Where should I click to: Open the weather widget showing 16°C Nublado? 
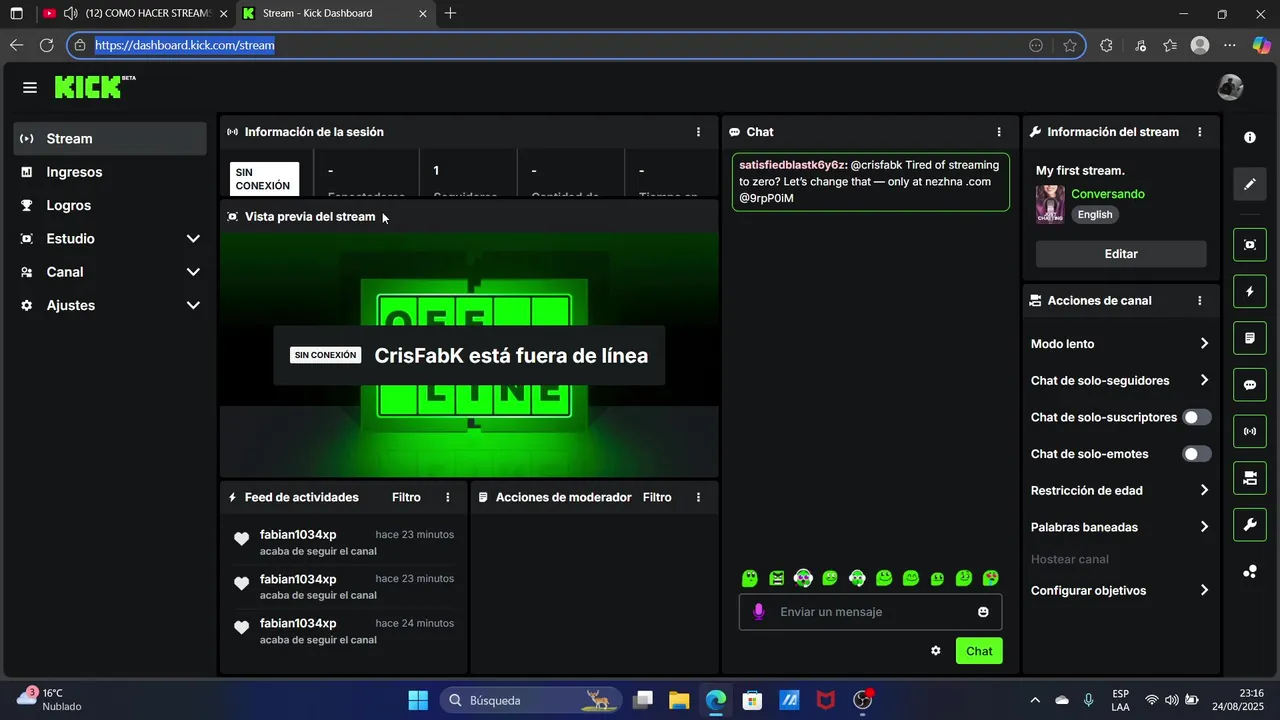click(50, 700)
